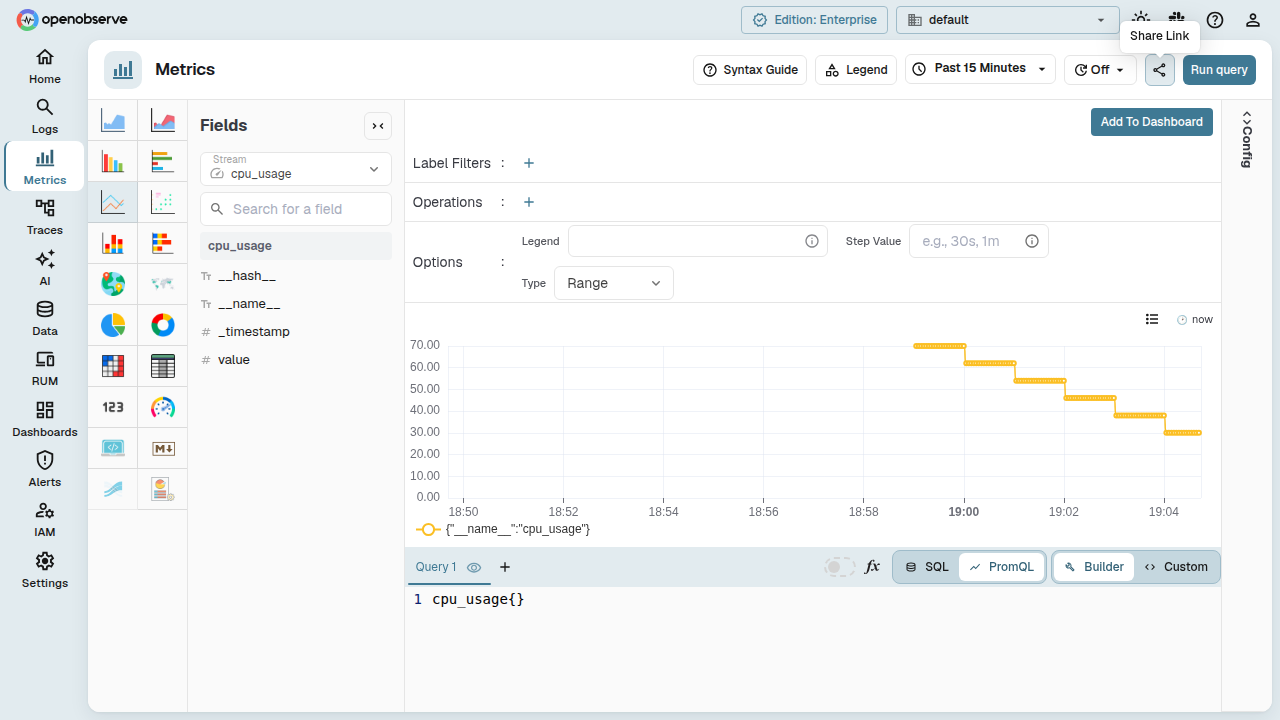Click the Share Link icon button

pyautogui.click(x=1160, y=70)
